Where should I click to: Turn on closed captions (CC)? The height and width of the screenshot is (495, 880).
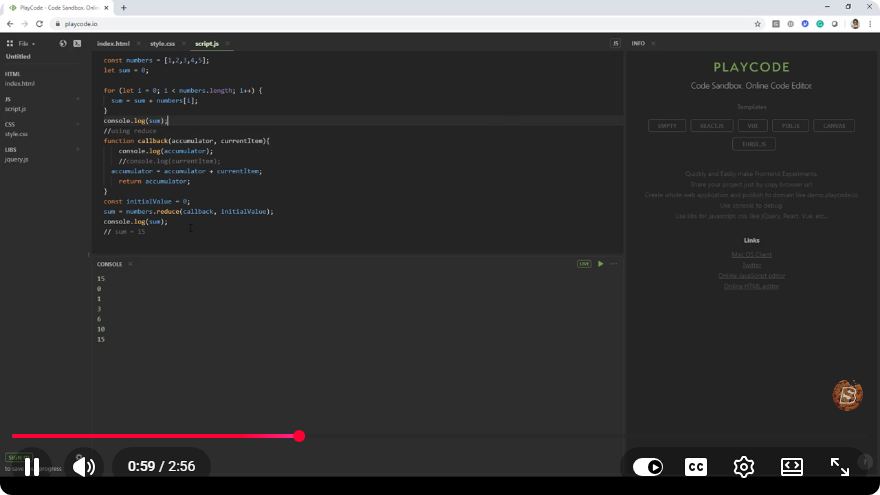[x=696, y=467]
